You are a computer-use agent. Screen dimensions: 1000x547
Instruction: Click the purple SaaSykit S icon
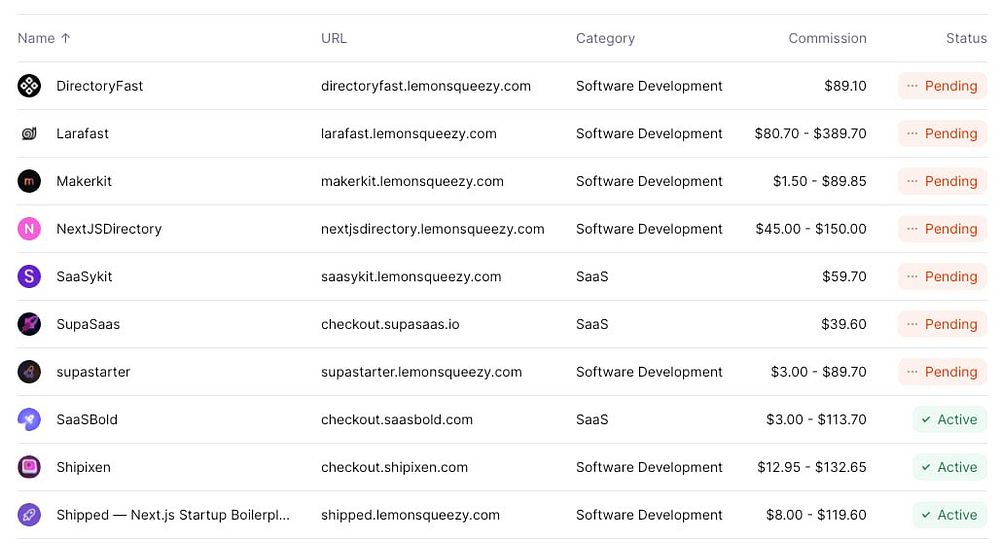click(29, 276)
